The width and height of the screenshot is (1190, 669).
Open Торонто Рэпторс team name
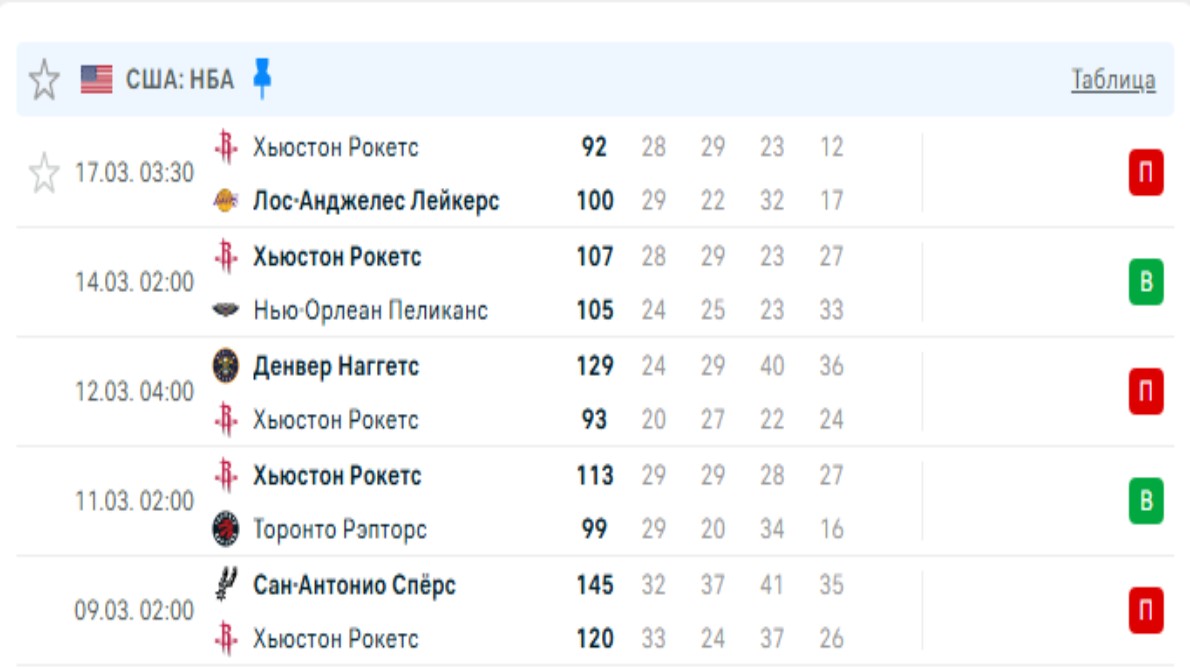click(340, 529)
